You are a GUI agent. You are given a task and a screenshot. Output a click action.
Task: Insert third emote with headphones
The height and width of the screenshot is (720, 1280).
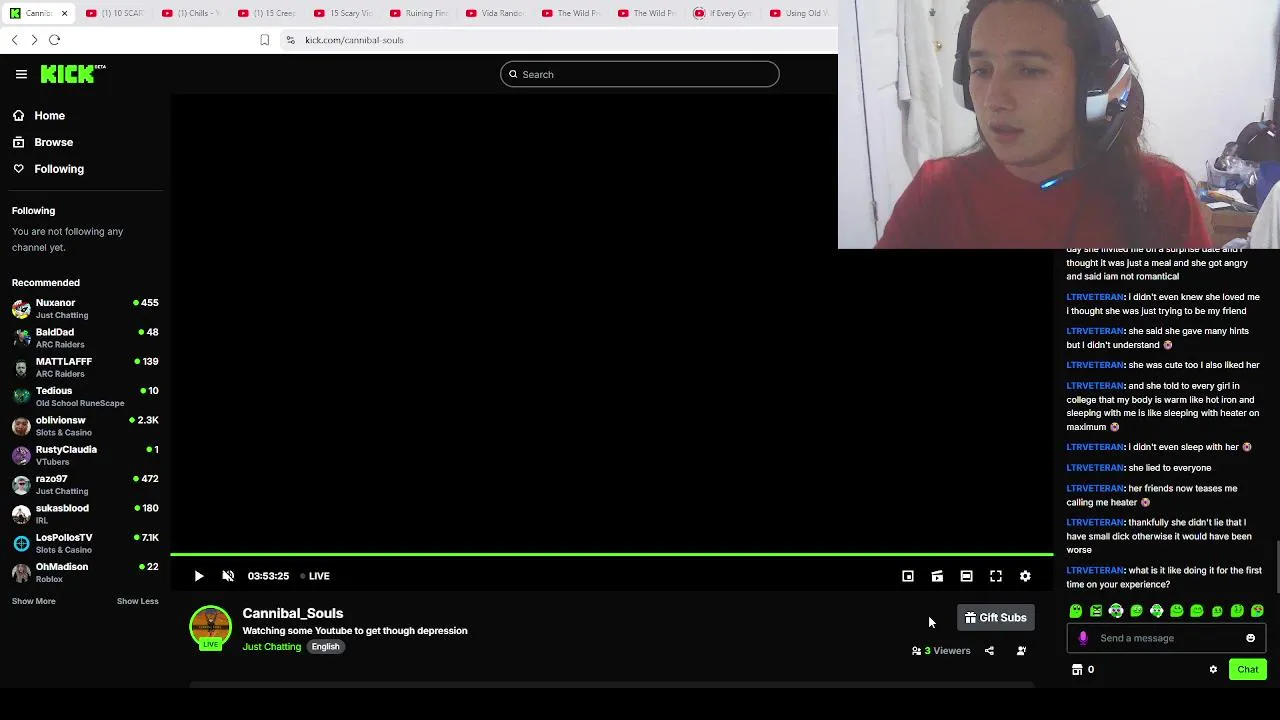tap(1116, 611)
